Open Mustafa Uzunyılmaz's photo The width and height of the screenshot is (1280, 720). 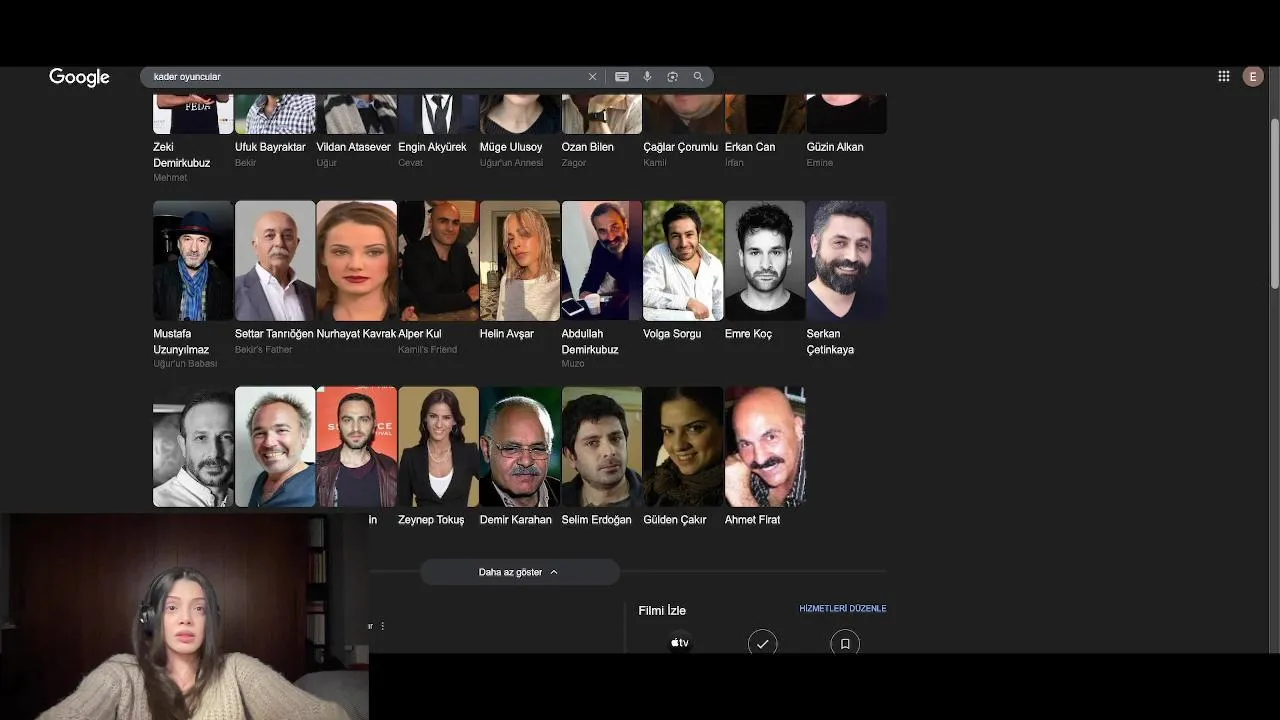[193, 261]
